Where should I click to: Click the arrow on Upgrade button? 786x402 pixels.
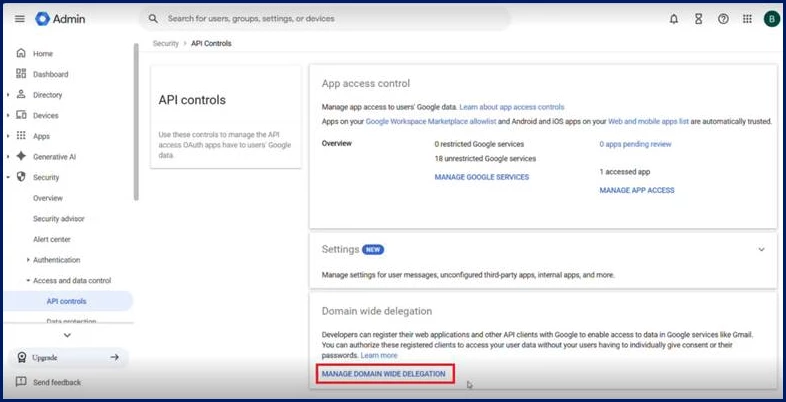click(115, 357)
